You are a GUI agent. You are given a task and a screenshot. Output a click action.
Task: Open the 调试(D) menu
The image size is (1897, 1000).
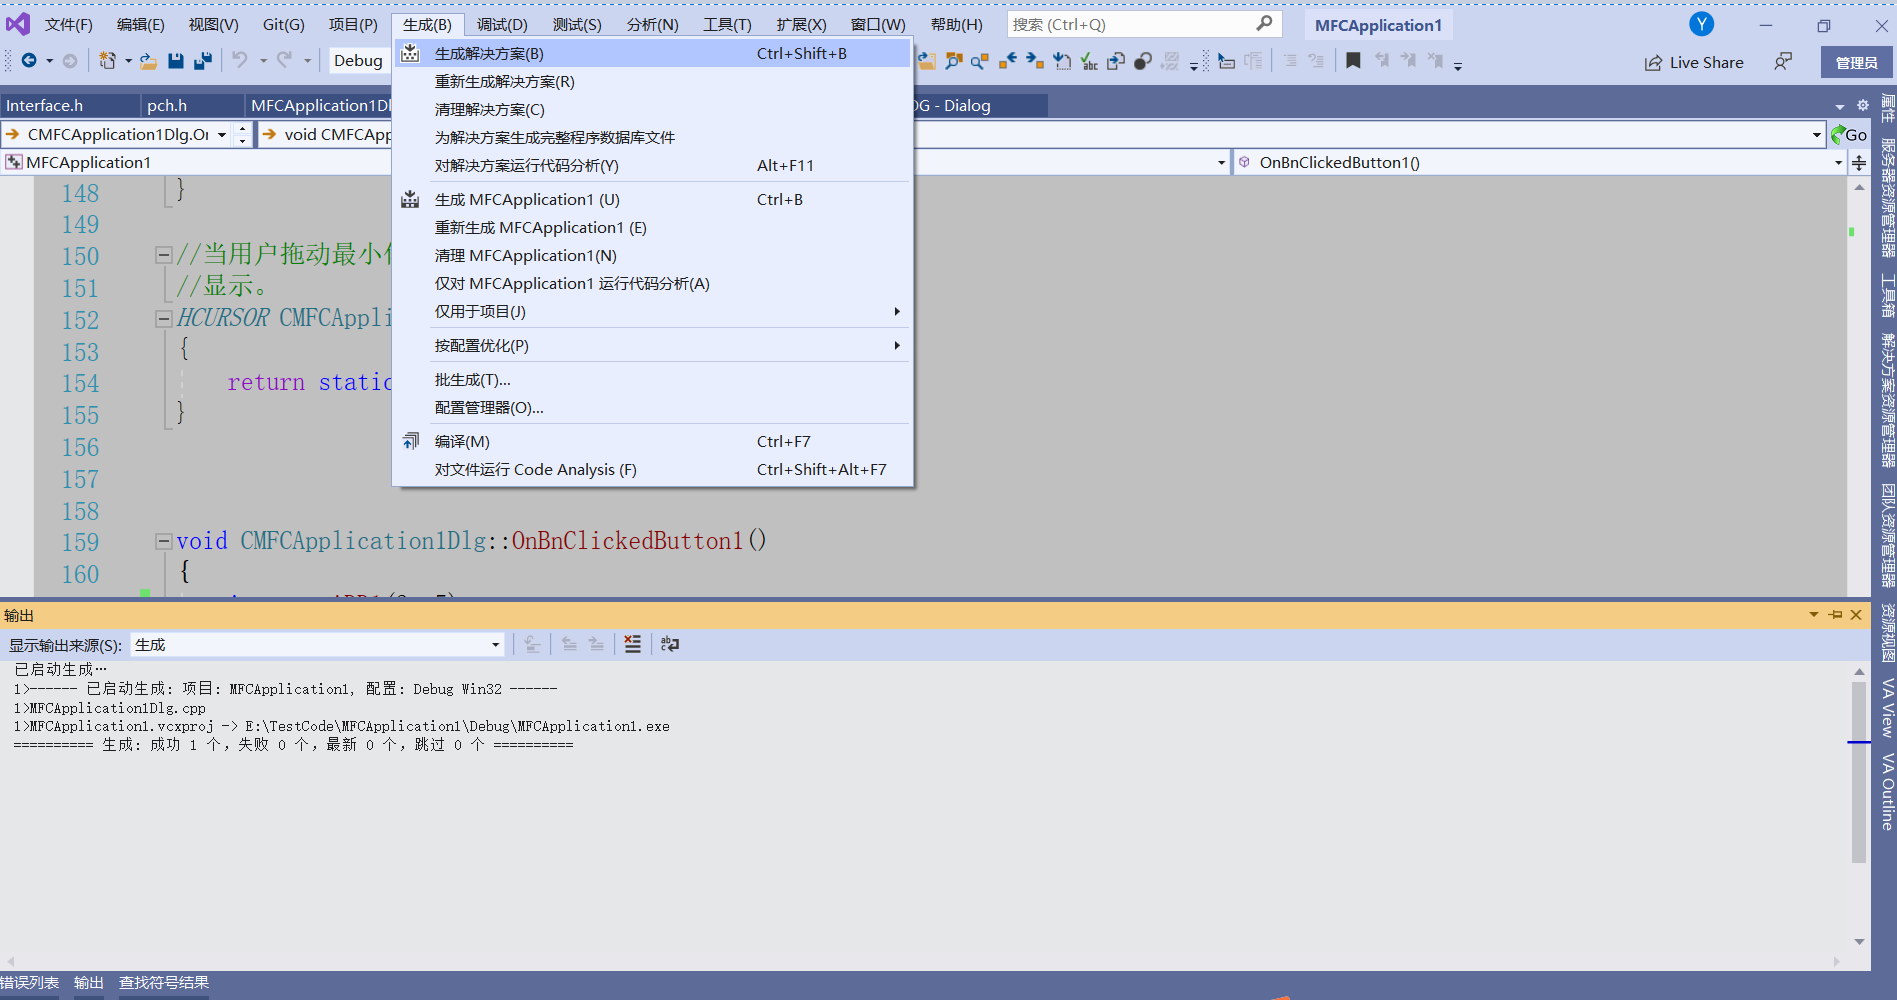tap(502, 24)
